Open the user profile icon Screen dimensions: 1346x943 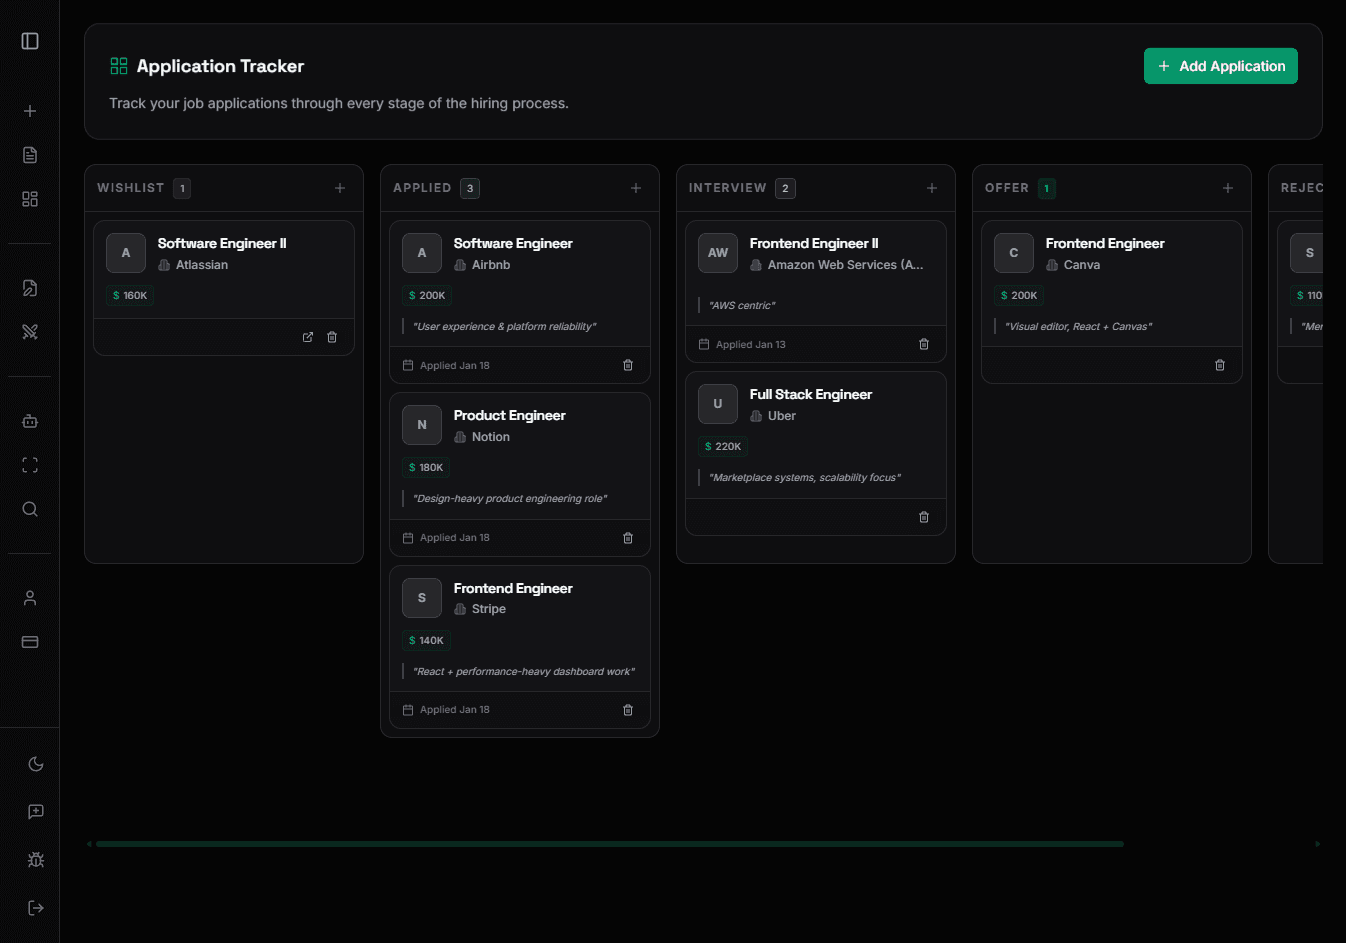[29, 597]
